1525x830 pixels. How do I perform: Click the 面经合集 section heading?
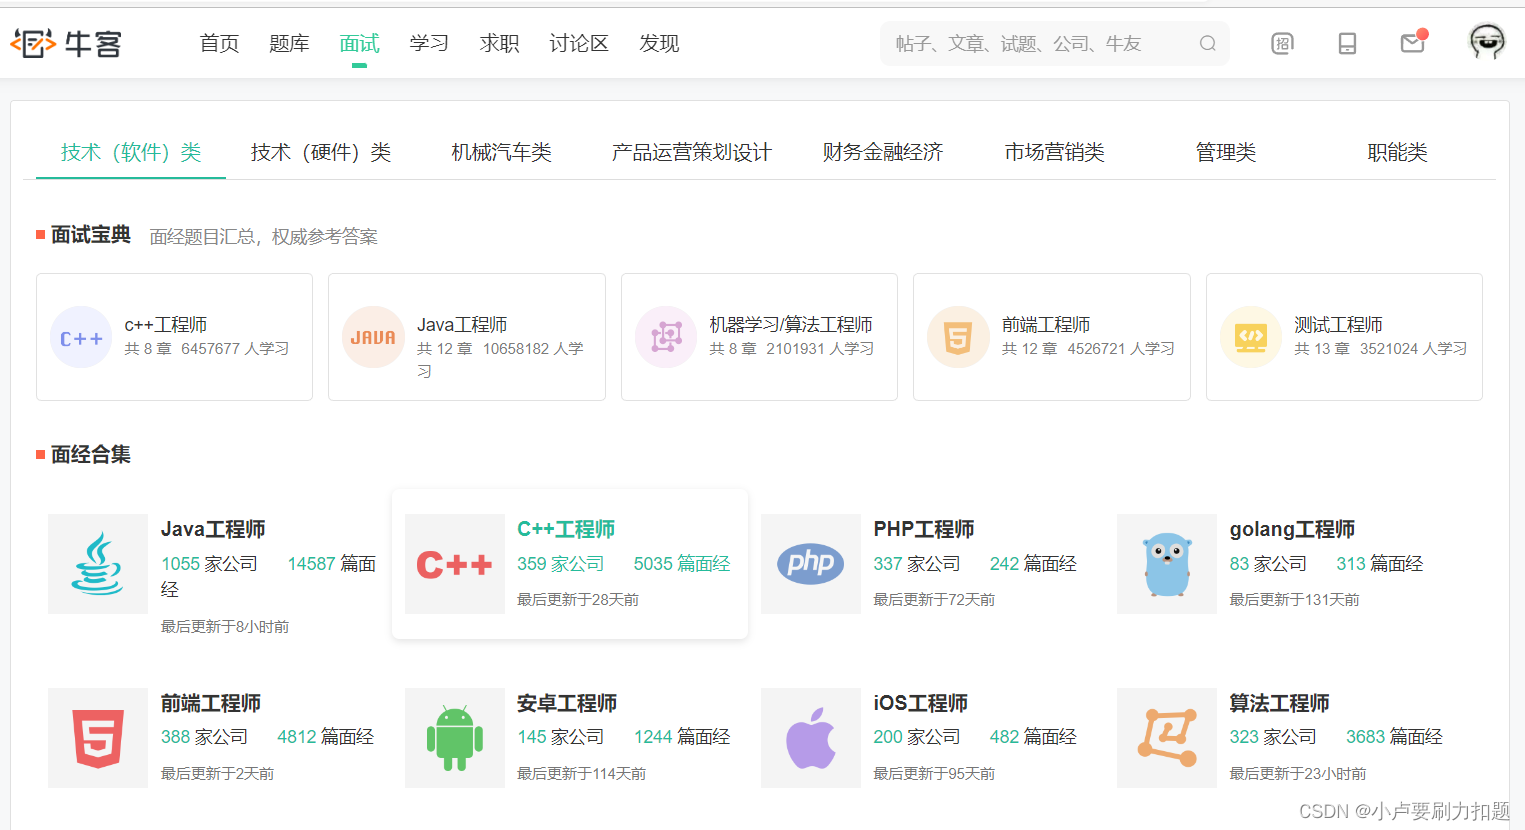[x=91, y=454]
